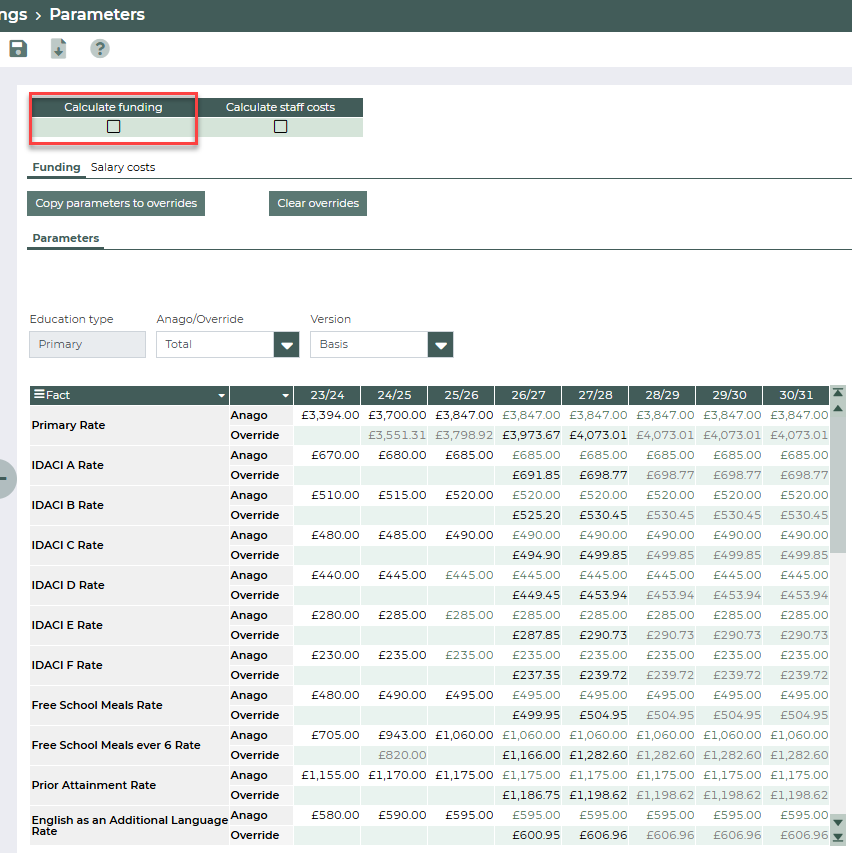Click the hamburger icon beside Fact header
The image size is (852, 853).
(39, 395)
